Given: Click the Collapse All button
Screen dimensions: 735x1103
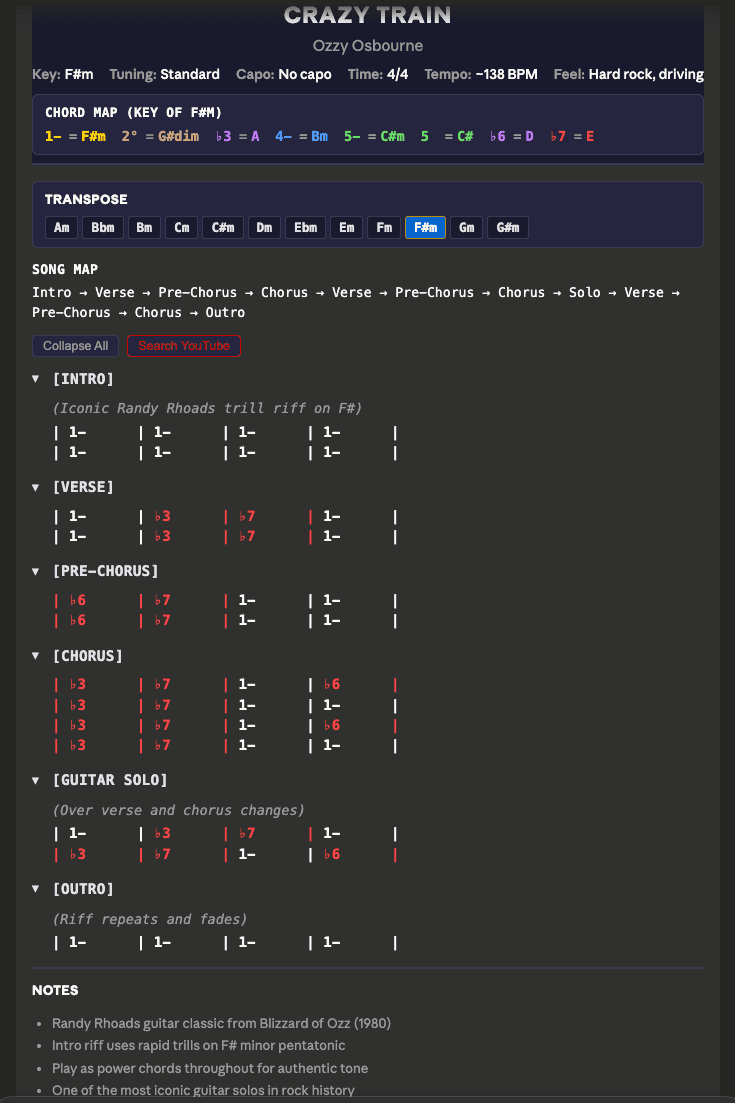Looking at the screenshot, I should point(75,345).
